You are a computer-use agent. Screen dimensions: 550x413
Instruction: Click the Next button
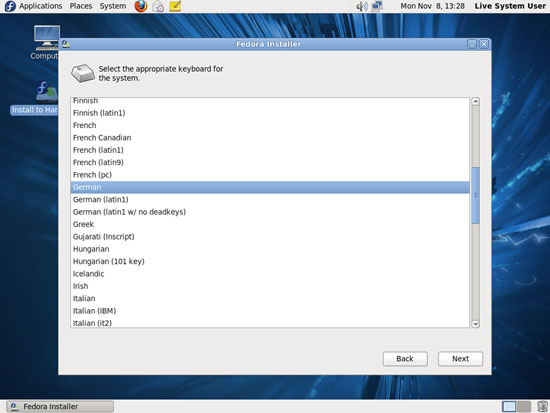pos(460,359)
